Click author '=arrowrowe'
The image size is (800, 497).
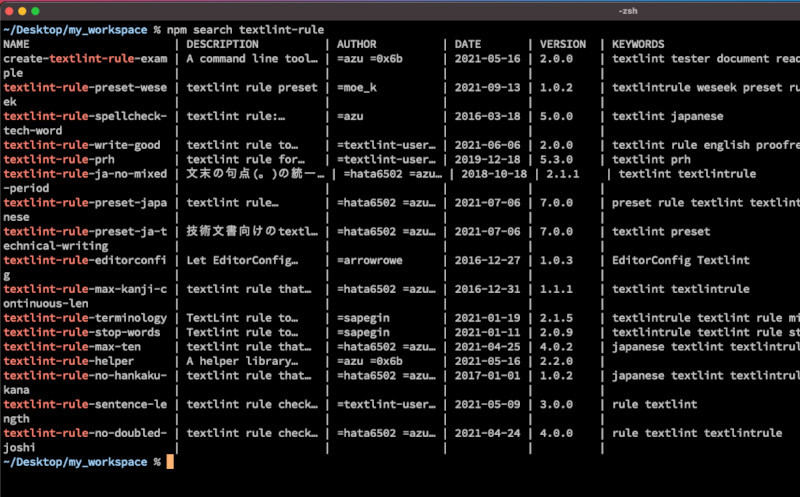click(369, 260)
